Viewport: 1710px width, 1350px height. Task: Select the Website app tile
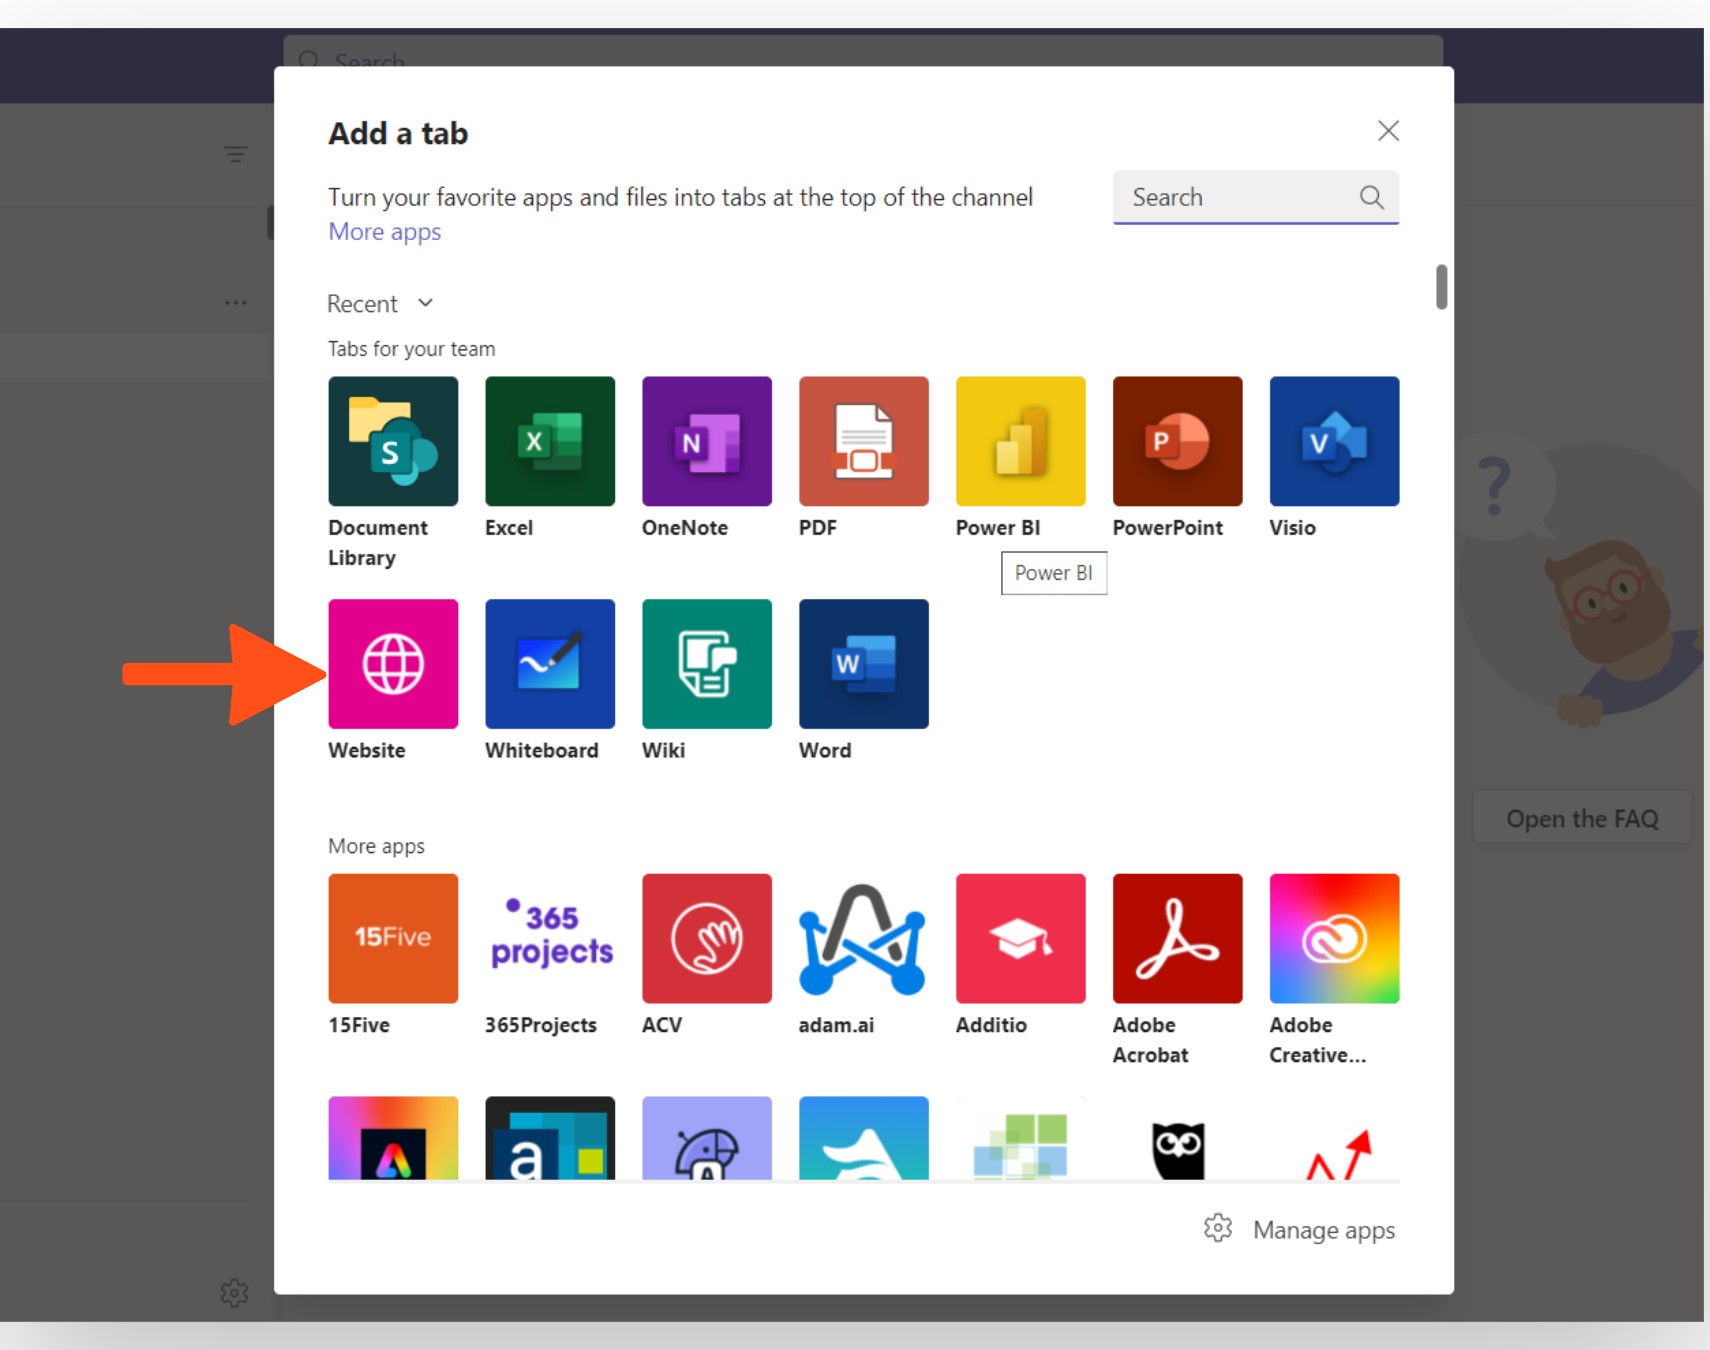coord(393,664)
